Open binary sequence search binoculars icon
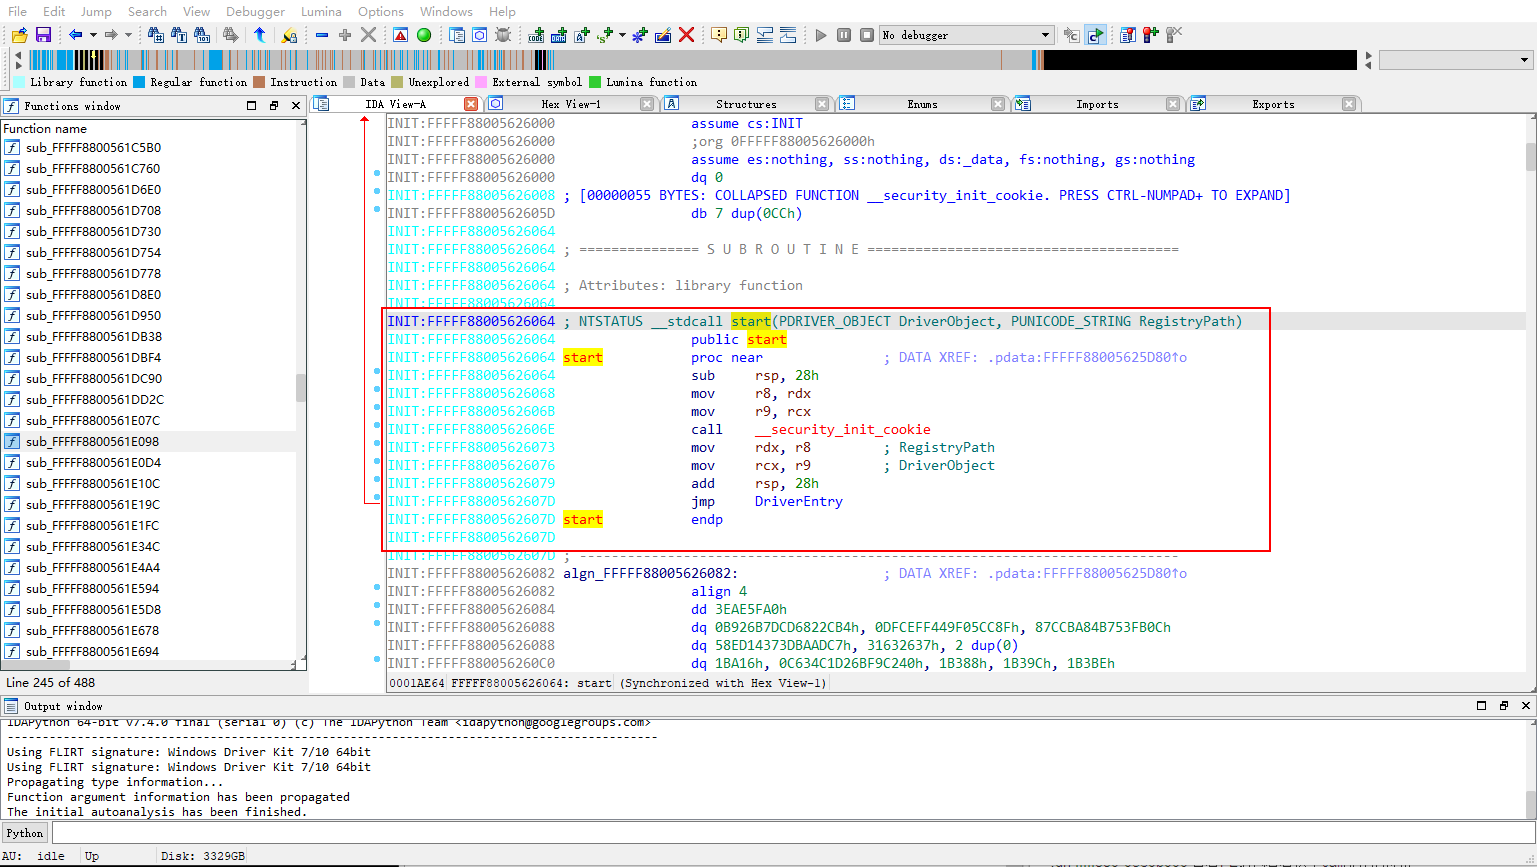This screenshot has height=867, width=1537. pos(202,35)
